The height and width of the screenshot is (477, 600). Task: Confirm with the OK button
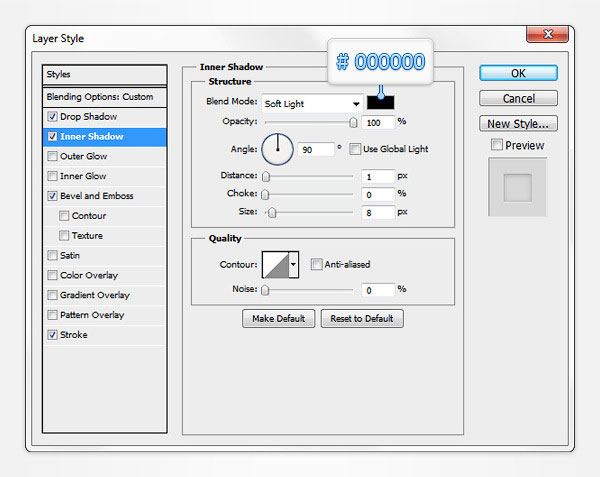[518, 73]
